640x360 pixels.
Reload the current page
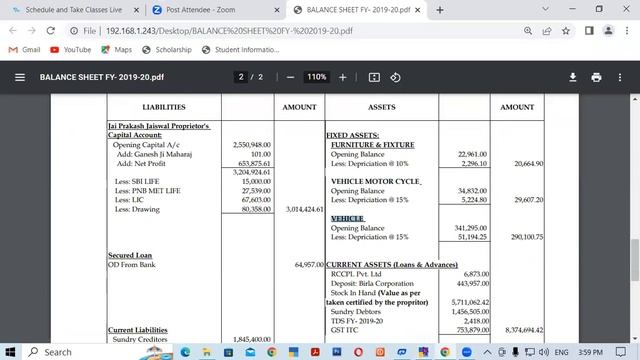click(51, 31)
